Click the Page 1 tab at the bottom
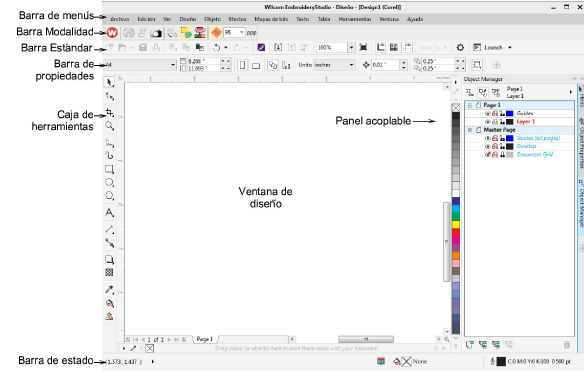Screen dimensions: 584x386 pos(204,339)
